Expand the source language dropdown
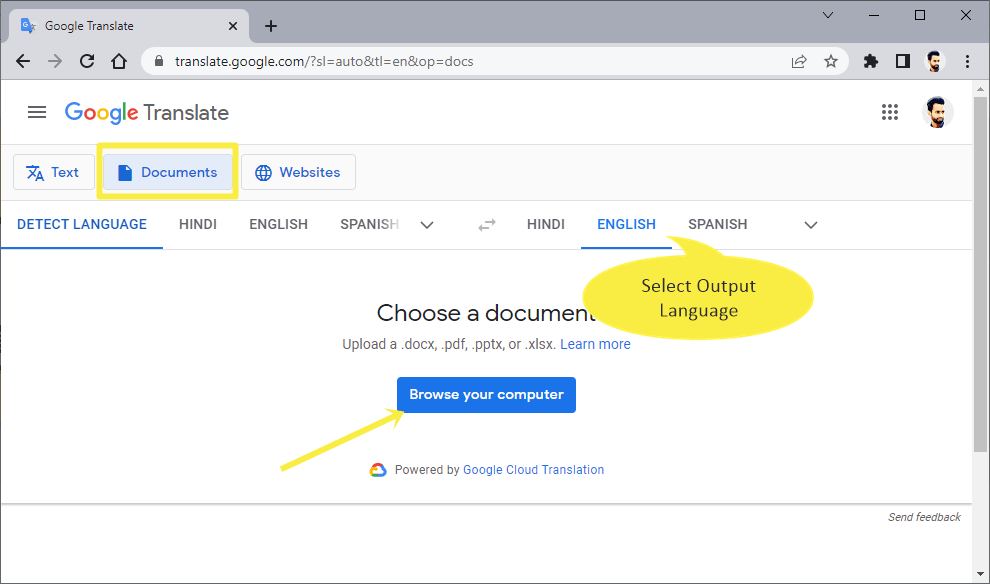Image resolution: width=990 pixels, height=584 pixels. (427, 225)
